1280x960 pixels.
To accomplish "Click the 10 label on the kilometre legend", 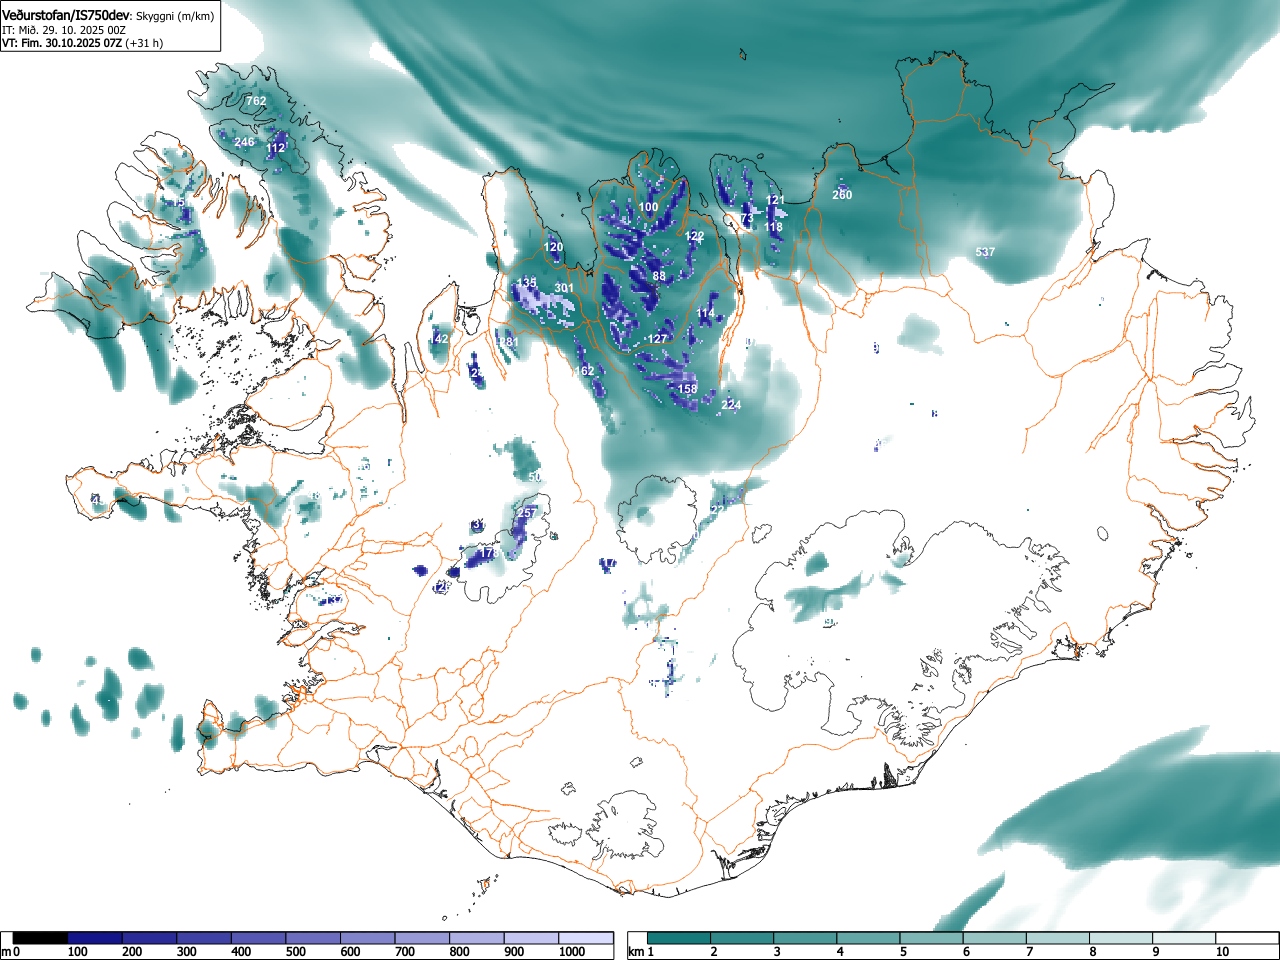I will coord(1222,952).
